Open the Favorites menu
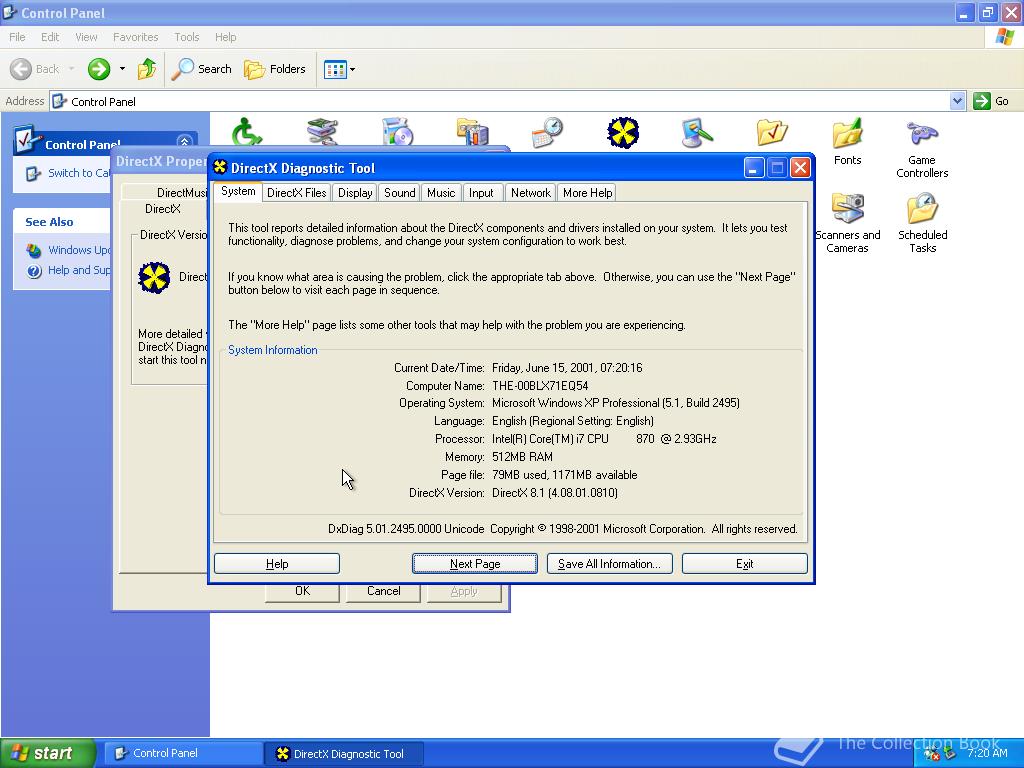The height and width of the screenshot is (768, 1024). (x=135, y=37)
